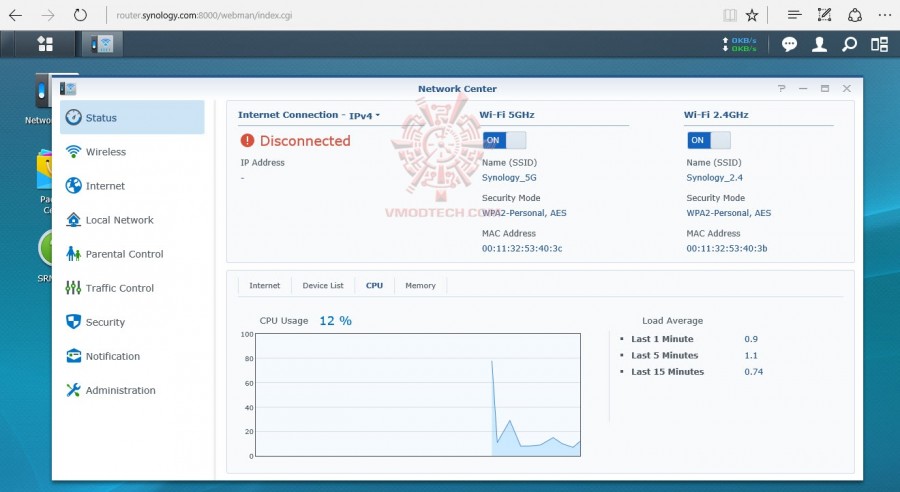Toggle the Wi-Fi 2.4GHz ON switch
This screenshot has height=492, width=900.
coord(709,140)
